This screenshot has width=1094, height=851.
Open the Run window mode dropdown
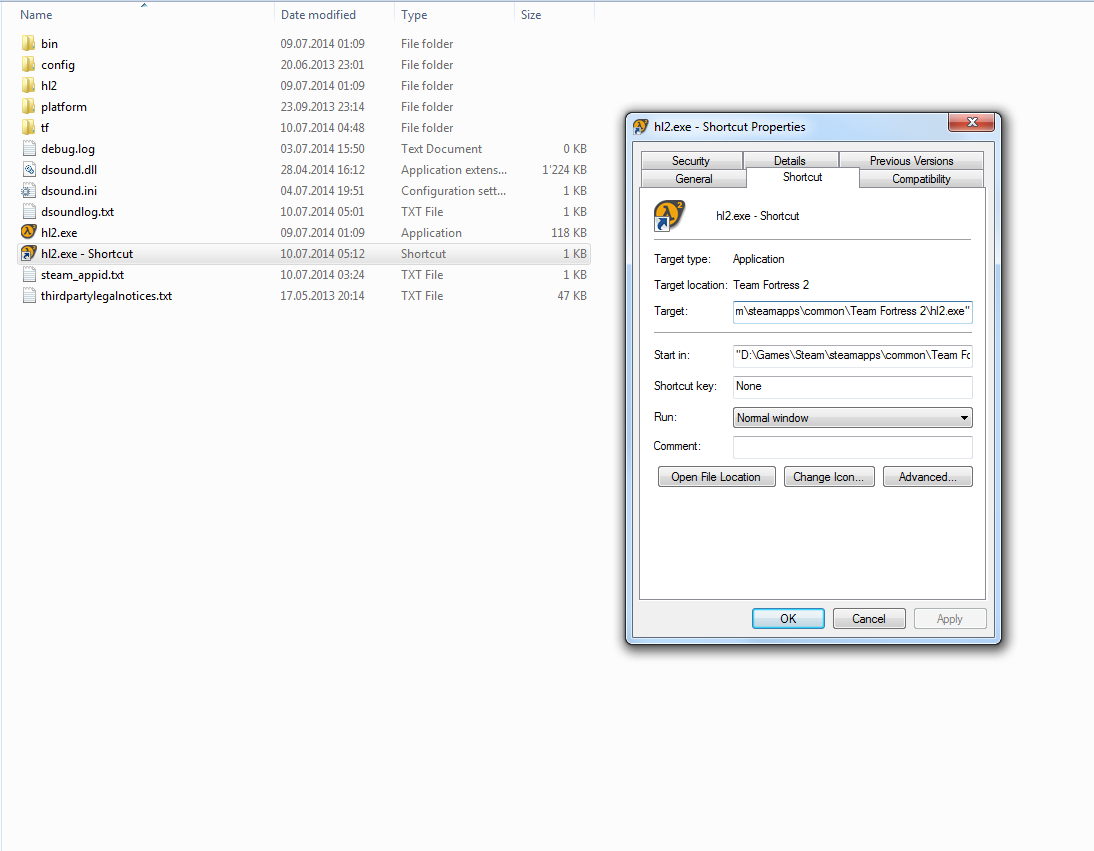tap(853, 417)
